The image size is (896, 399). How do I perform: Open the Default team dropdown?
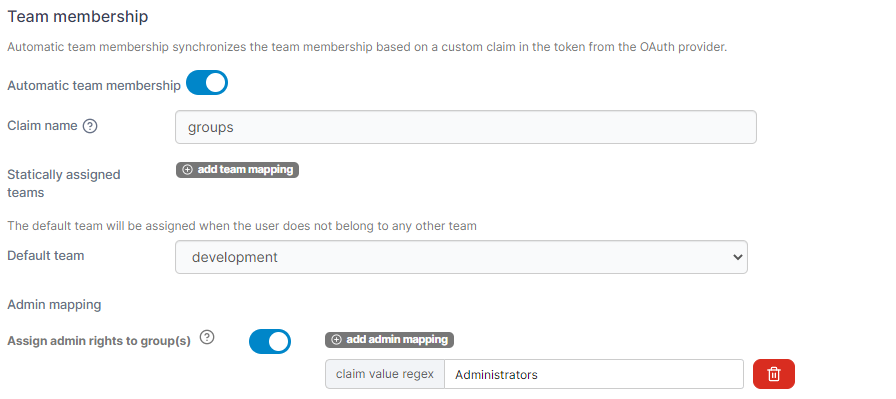point(461,257)
